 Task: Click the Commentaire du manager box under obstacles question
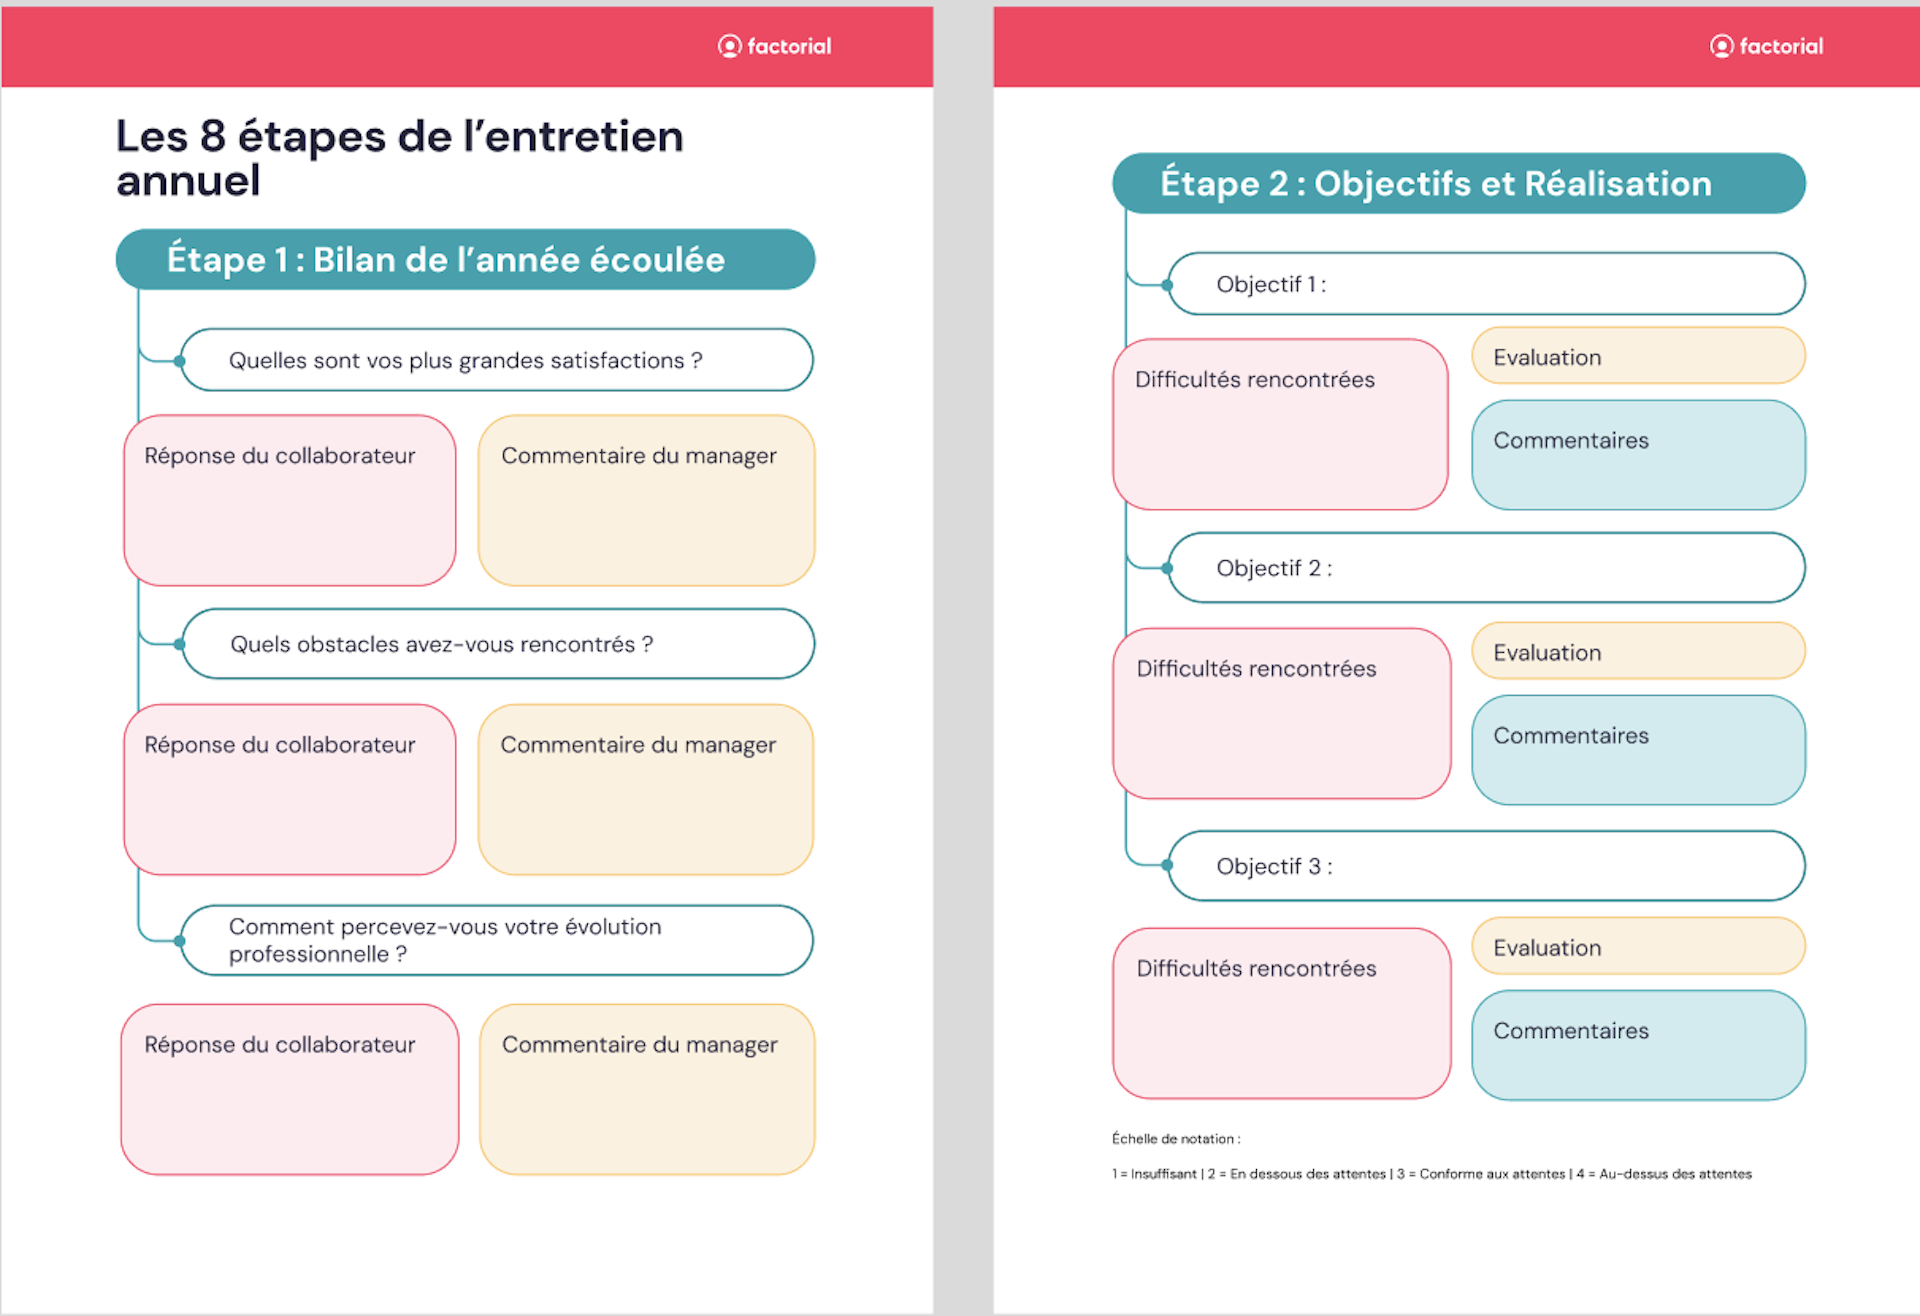click(x=646, y=788)
